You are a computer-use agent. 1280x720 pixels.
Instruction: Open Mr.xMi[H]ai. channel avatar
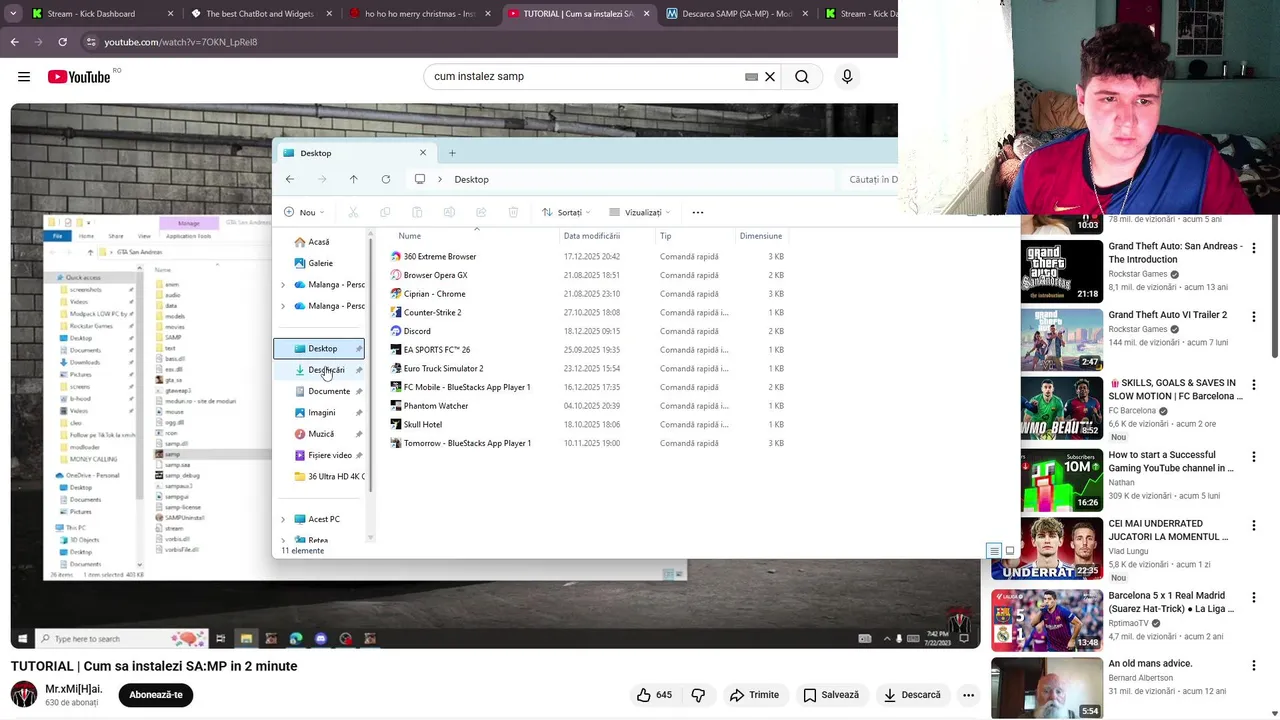point(24,694)
